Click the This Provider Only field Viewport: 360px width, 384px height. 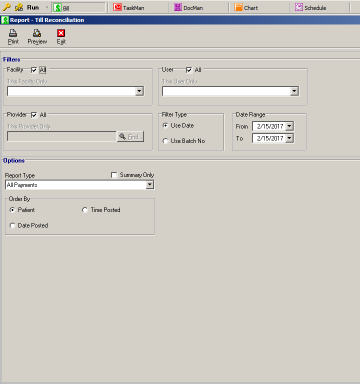click(x=62, y=136)
